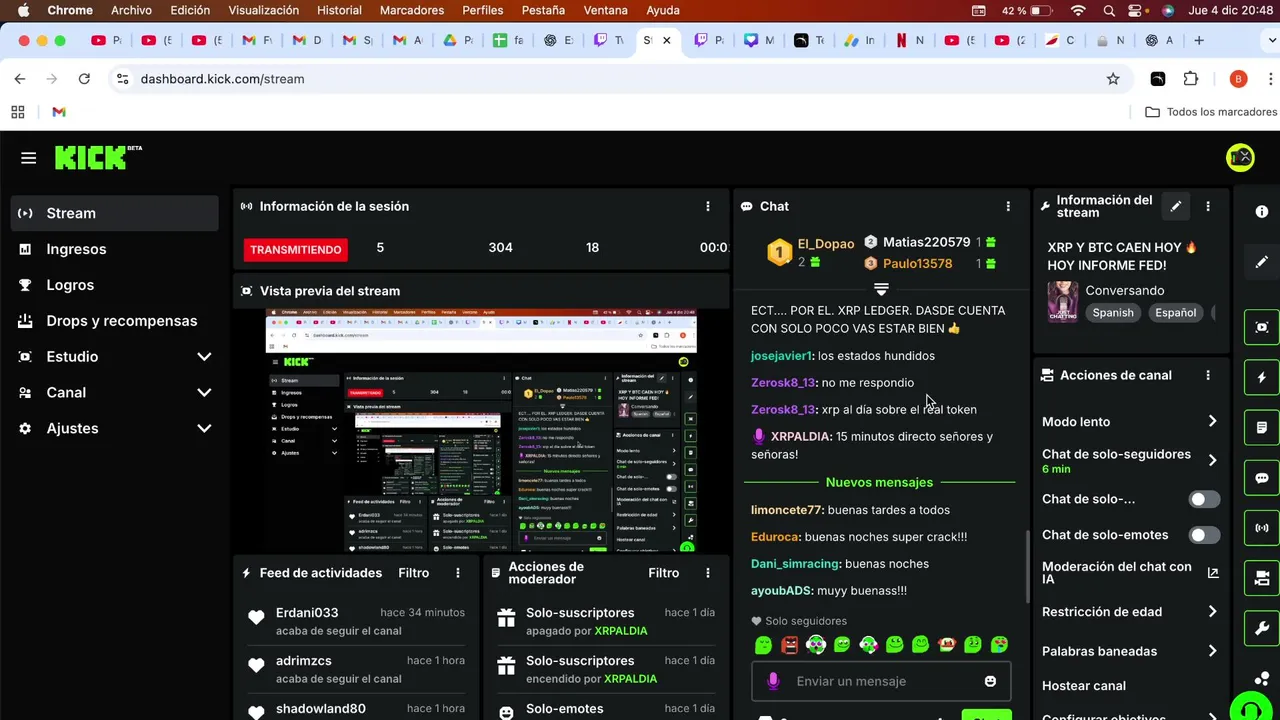Viewport: 1280px width, 720px height.
Task: Click XRPALDIA link in Solo-suscriptores apagado row
Action: pyautogui.click(x=621, y=631)
